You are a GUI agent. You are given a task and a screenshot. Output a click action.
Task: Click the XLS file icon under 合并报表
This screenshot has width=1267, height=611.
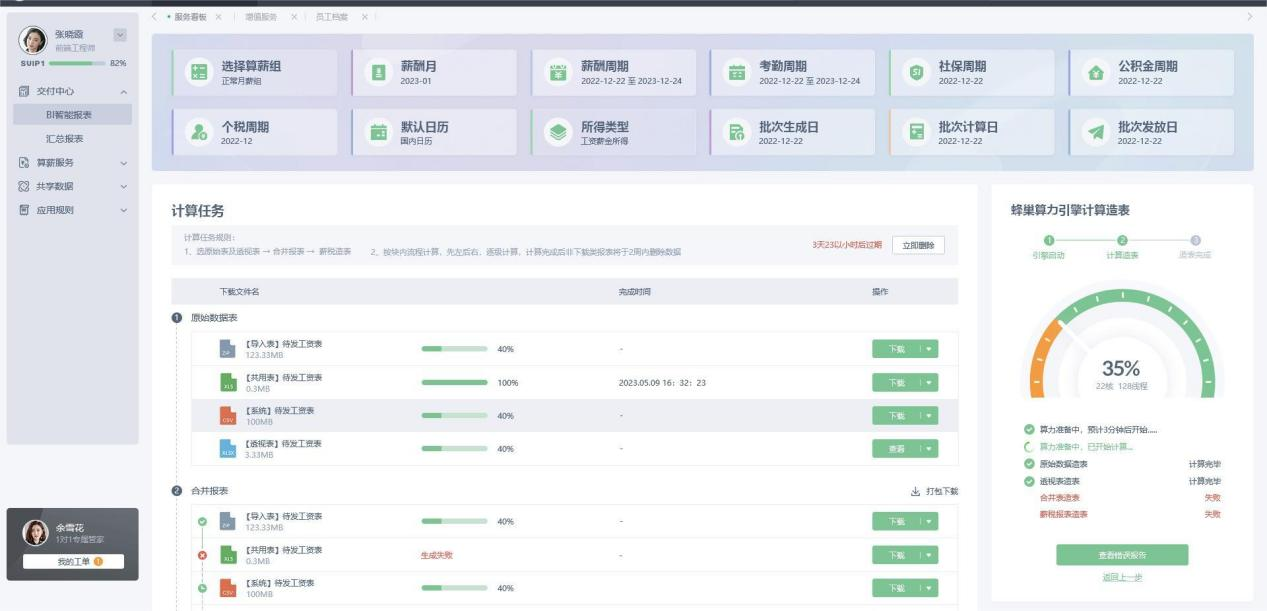[x=227, y=554]
